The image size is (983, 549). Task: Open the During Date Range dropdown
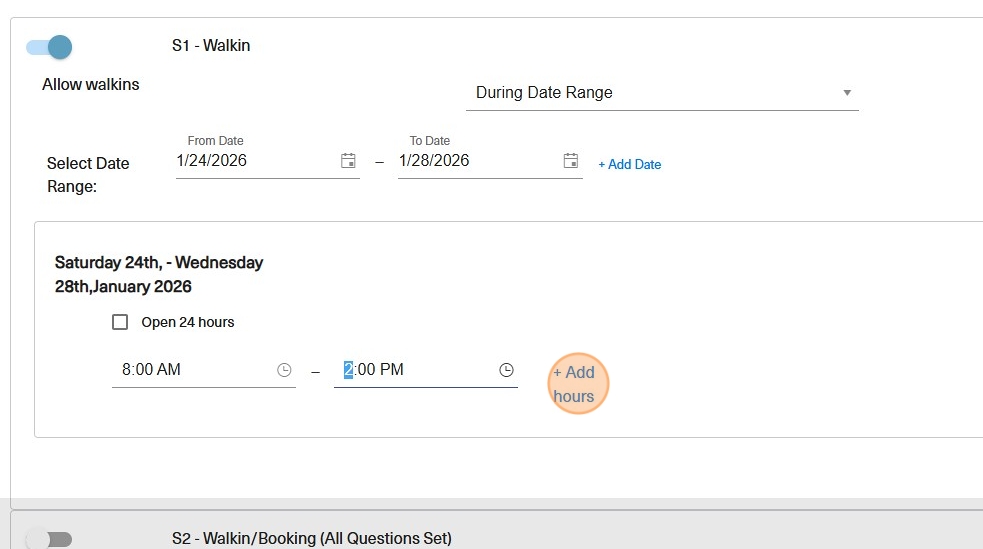660,93
